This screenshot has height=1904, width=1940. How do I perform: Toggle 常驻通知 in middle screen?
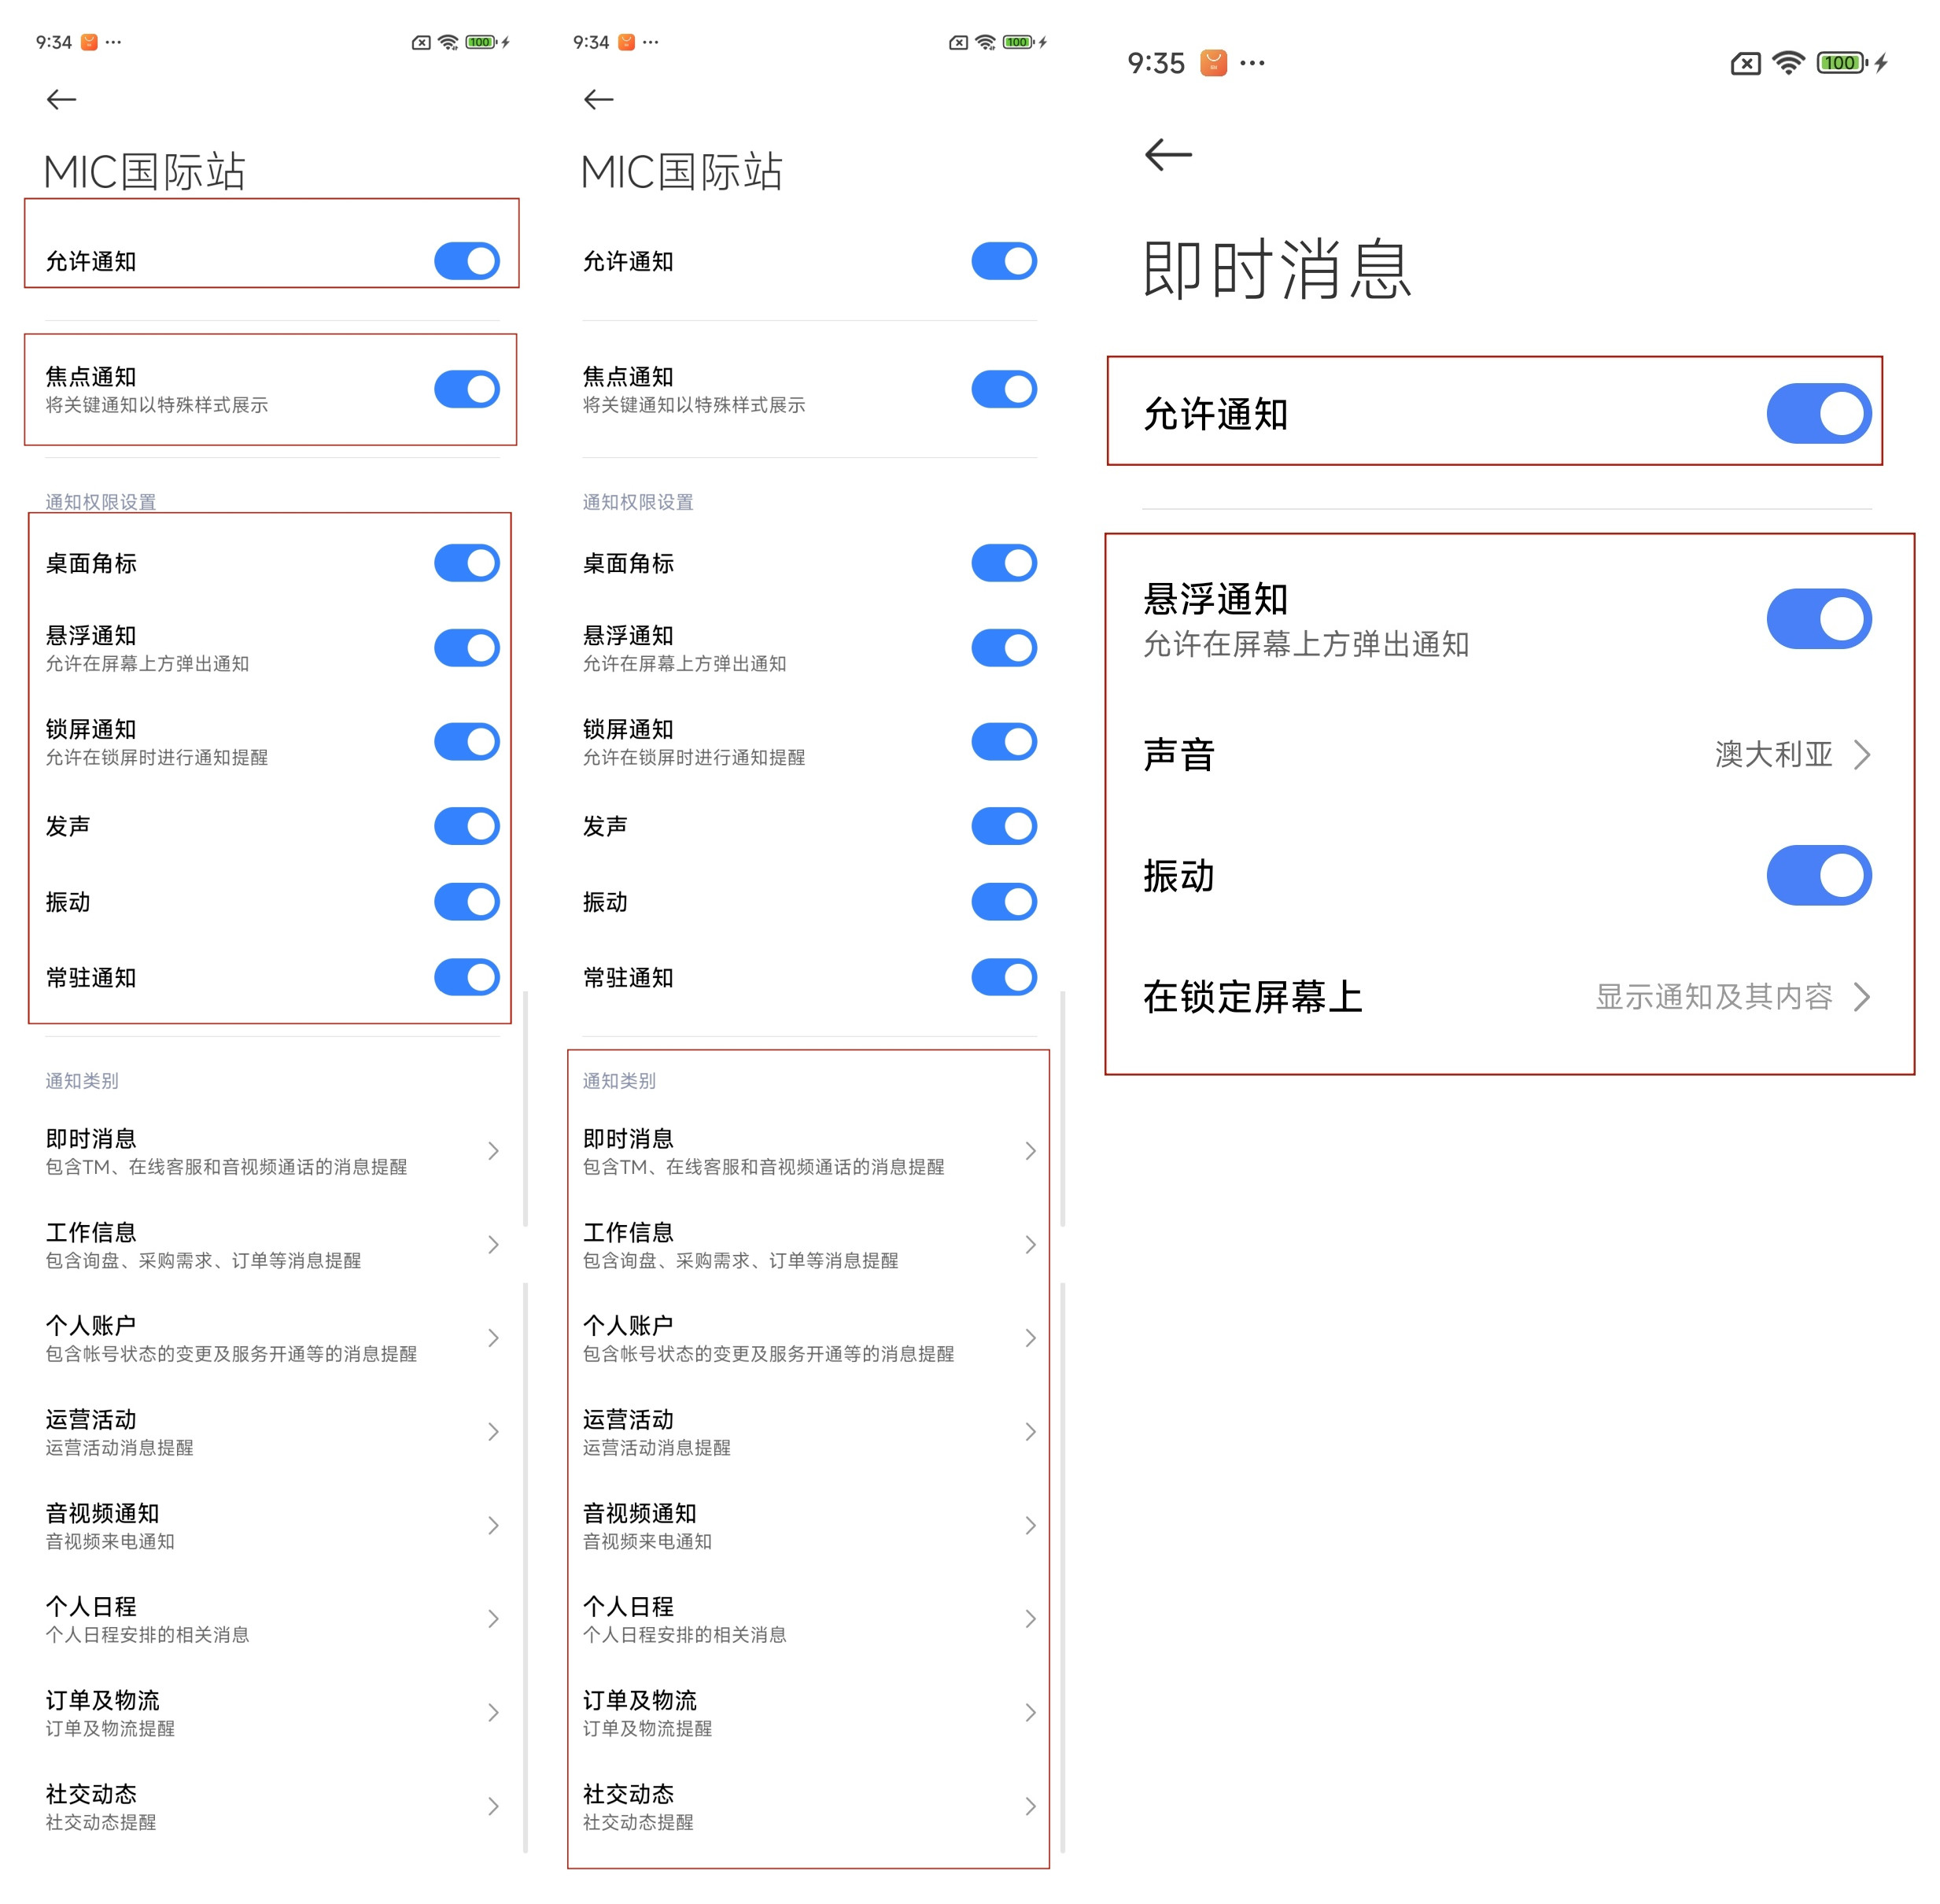point(1004,977)
